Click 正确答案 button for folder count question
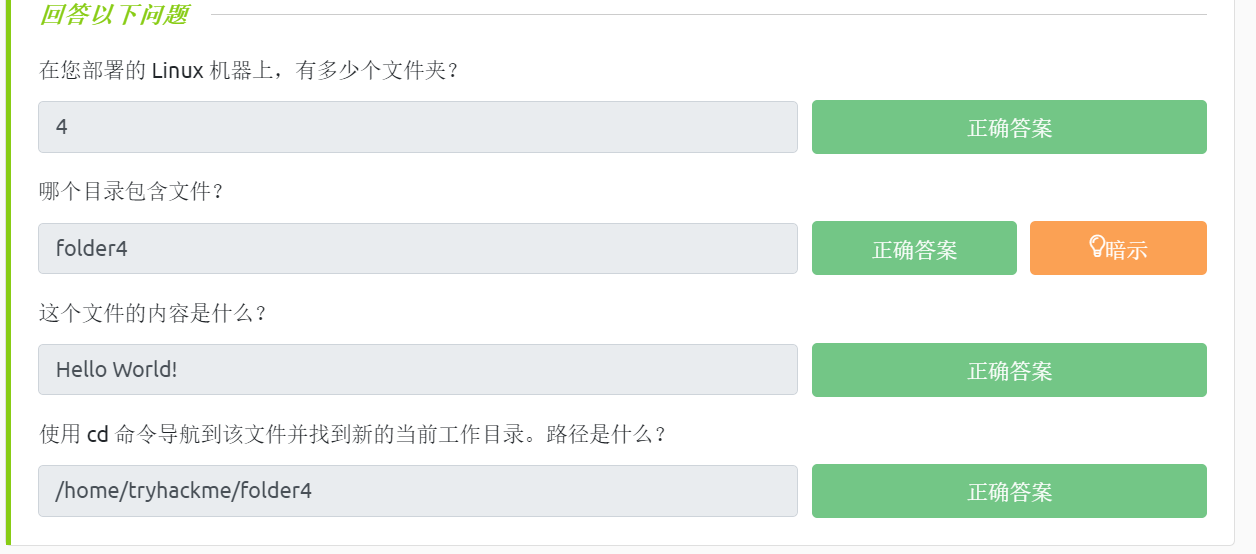Viewport: 1256px width, 554px height. [x=1009, y=127]
